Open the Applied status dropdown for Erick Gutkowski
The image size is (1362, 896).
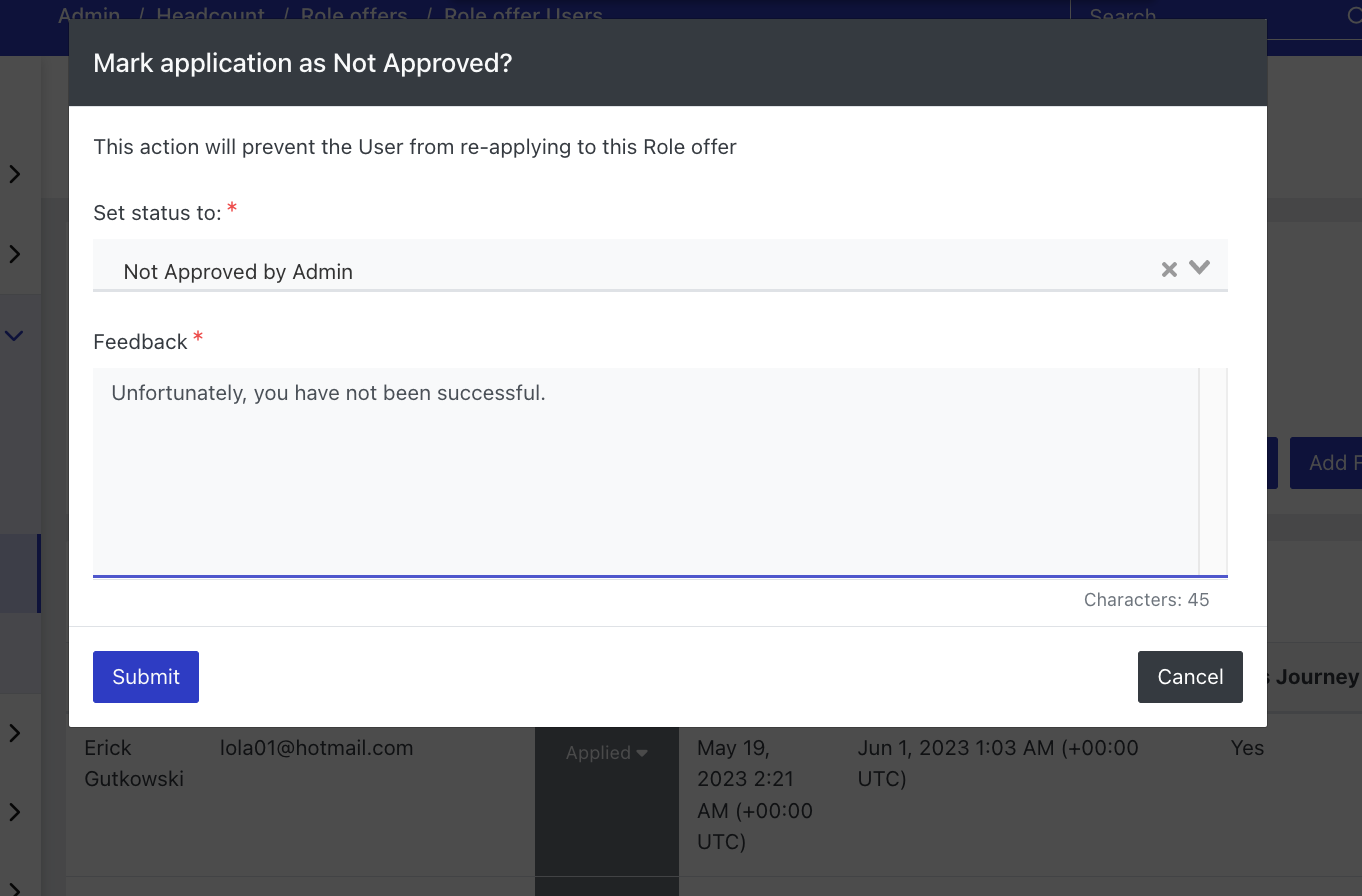[x=607, y=753]
